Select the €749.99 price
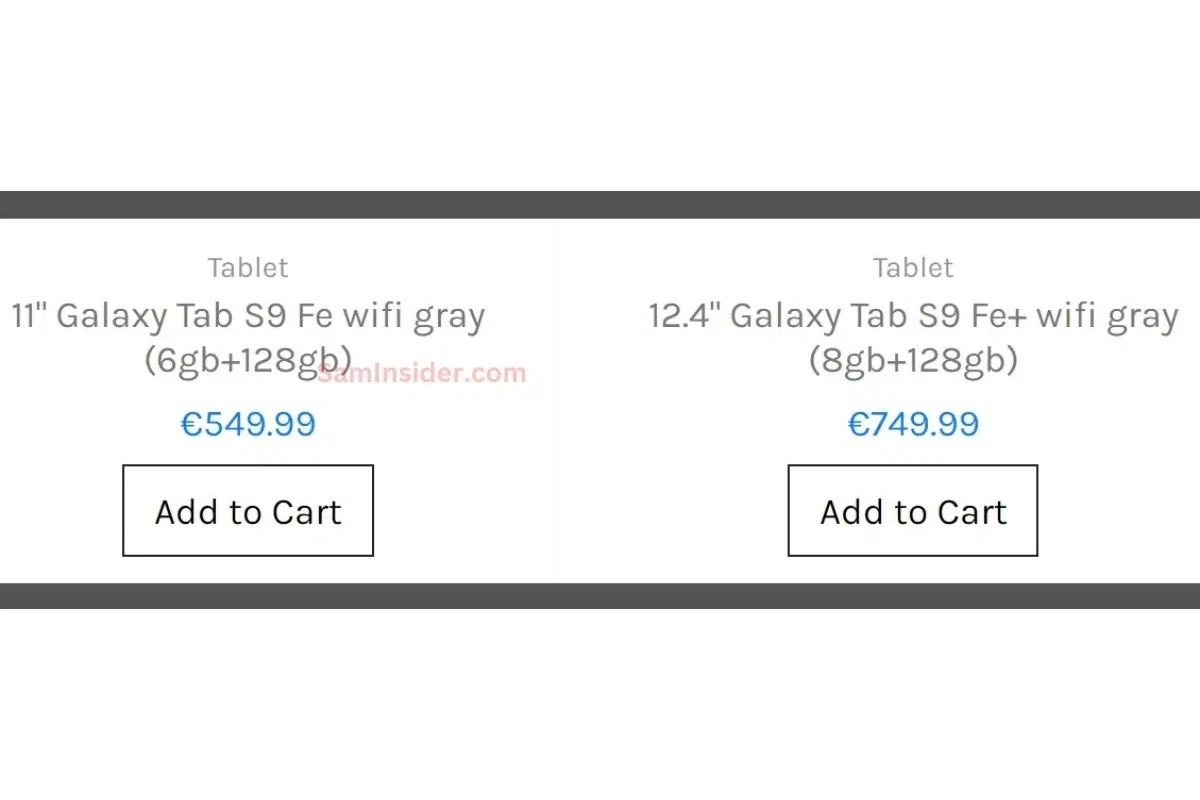1200x800 pixels. pyautogui.click(x=913, y=424)
